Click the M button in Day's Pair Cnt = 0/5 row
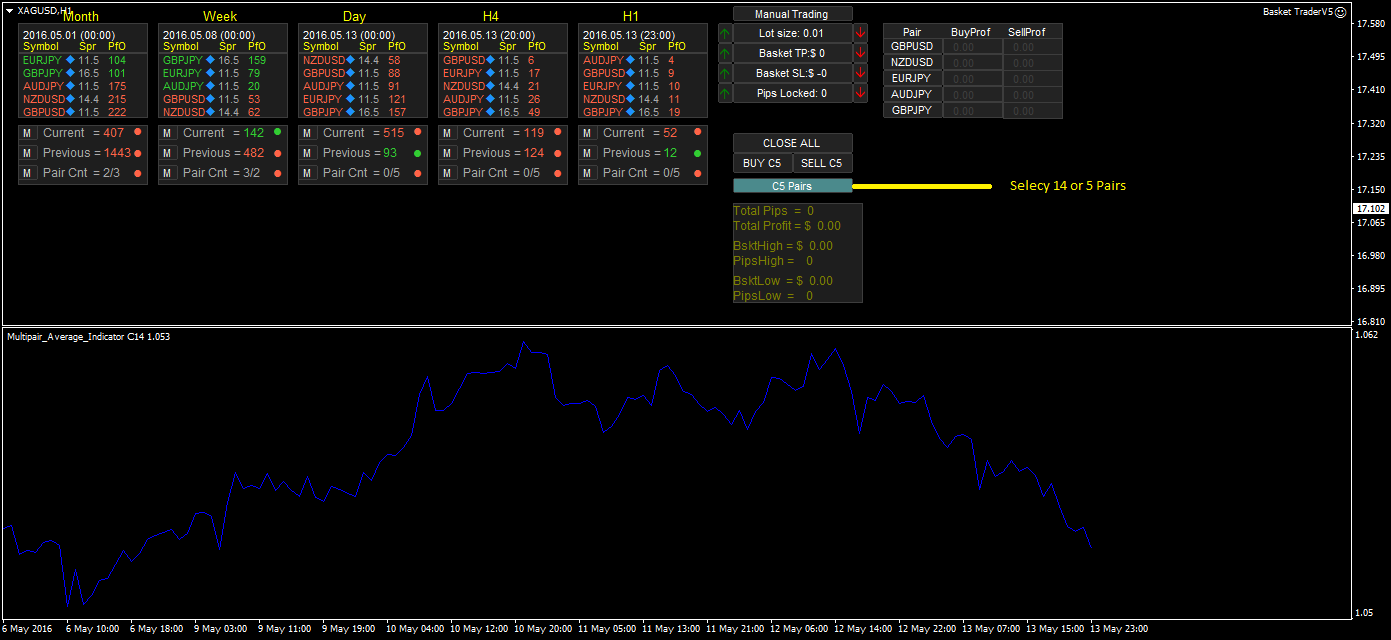The width and height of the screenshot is (1391, 640). 307,173
